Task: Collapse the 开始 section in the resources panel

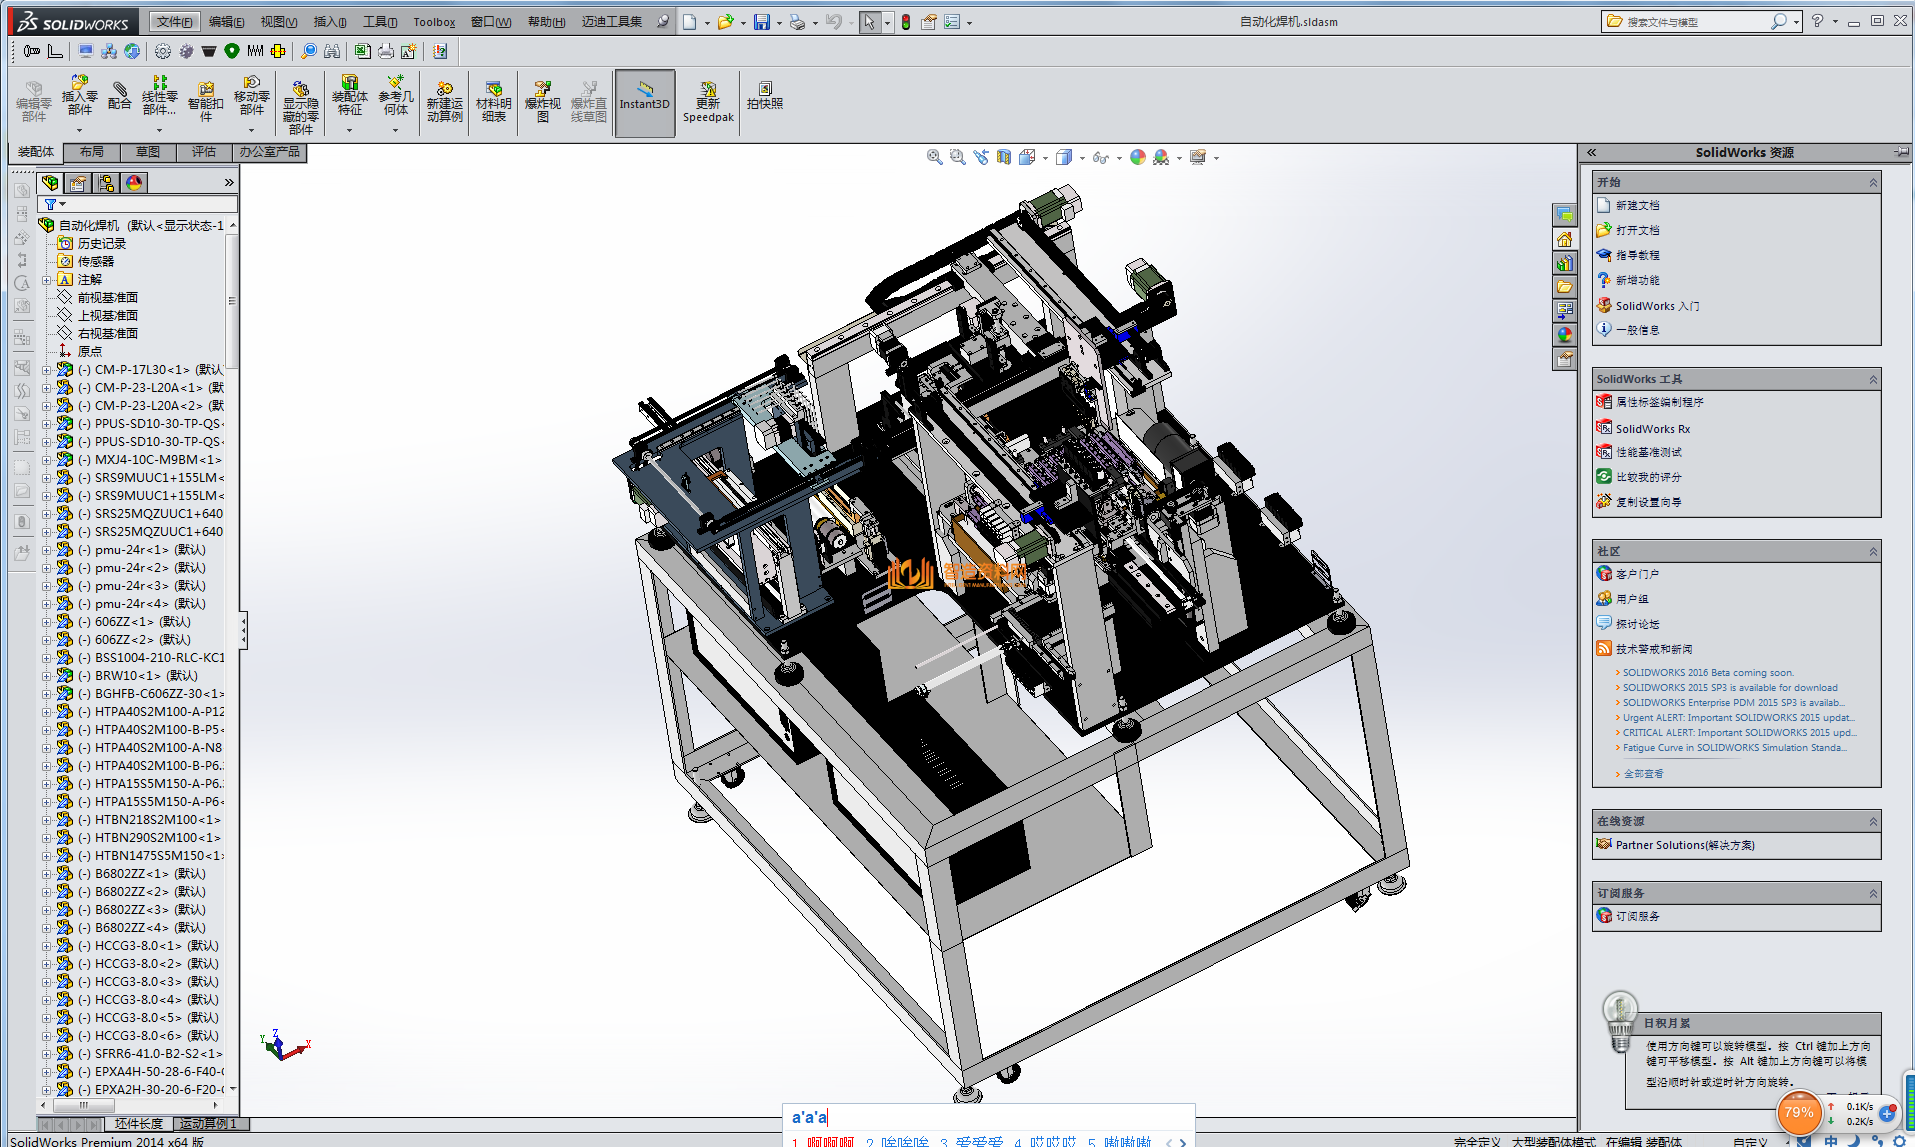Action: tap(1873, 182)
